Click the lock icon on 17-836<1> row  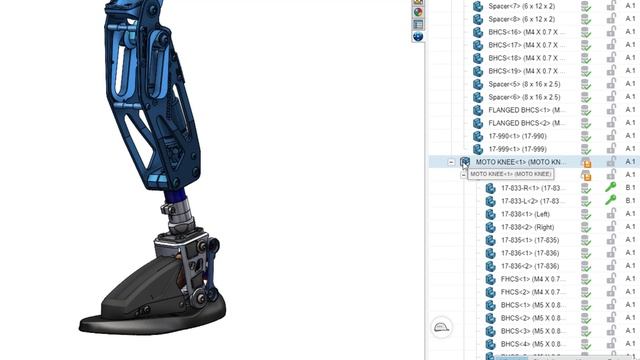(x=611, y=252)
